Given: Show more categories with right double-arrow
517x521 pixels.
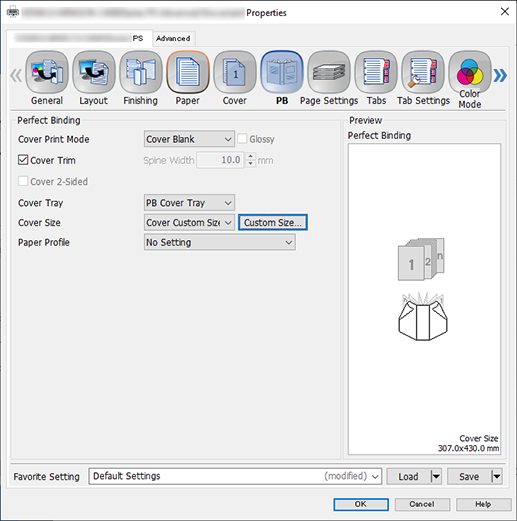Looking at the screenshot, I should click(500, 75).
